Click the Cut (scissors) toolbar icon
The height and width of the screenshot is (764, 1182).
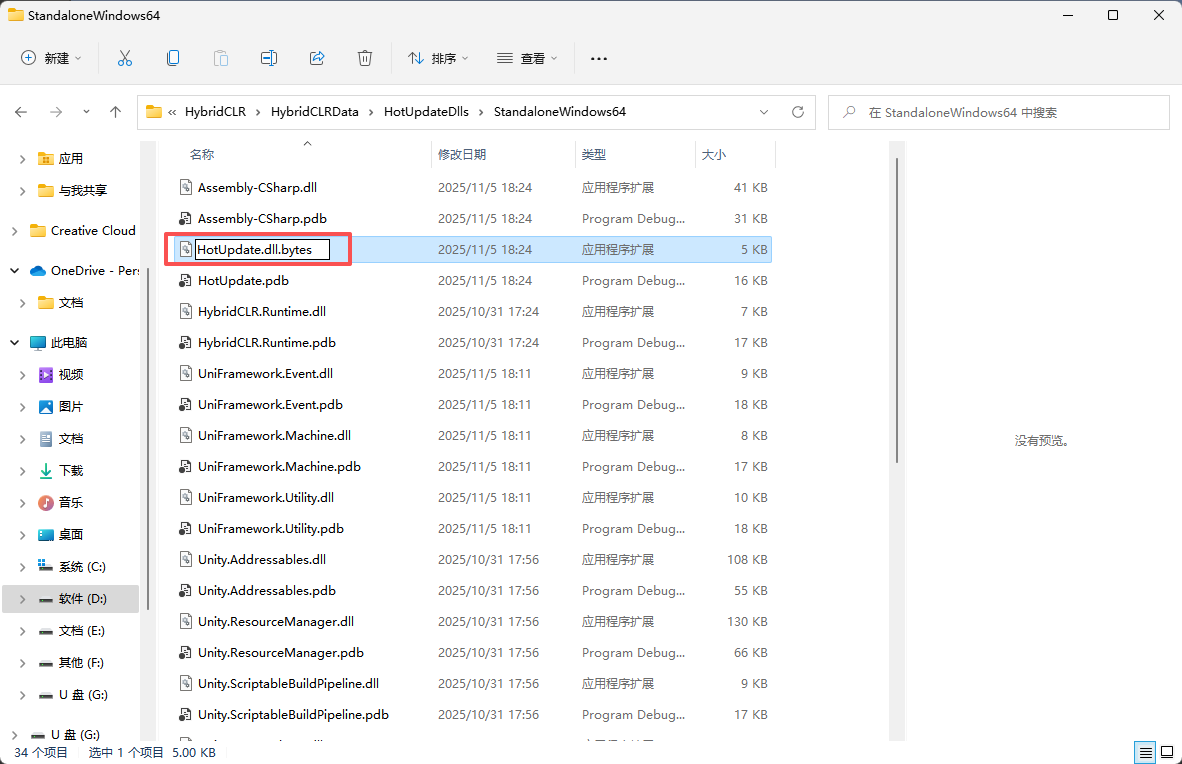pyautogui.click(x=125, y=58)
